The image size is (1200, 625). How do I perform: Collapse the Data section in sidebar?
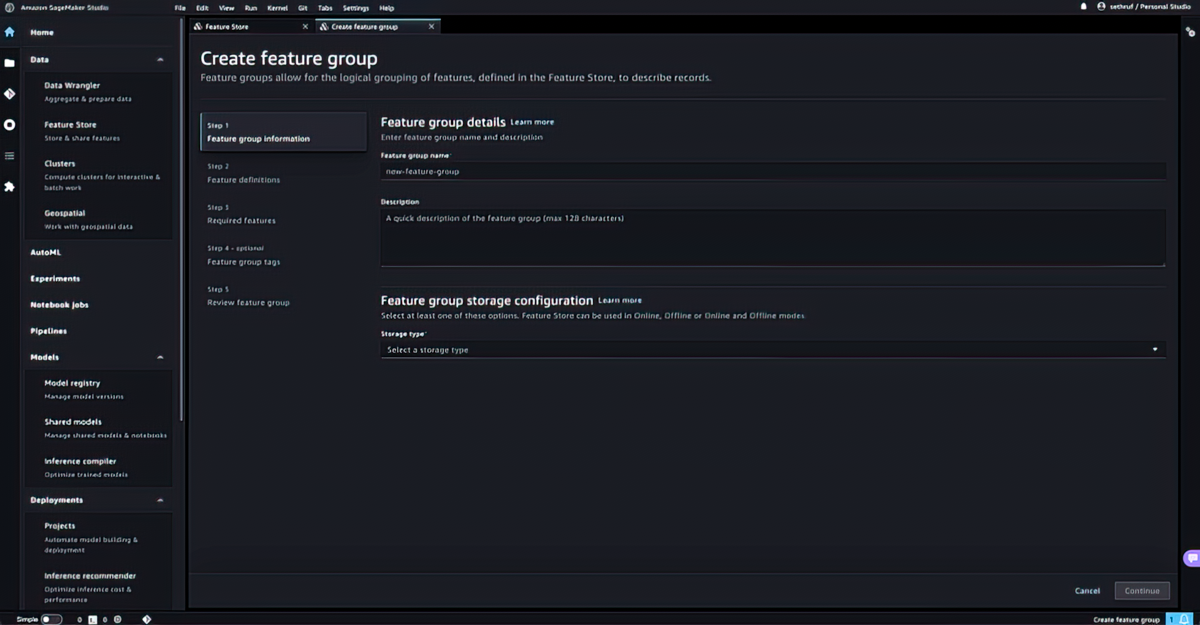point(160,59)
